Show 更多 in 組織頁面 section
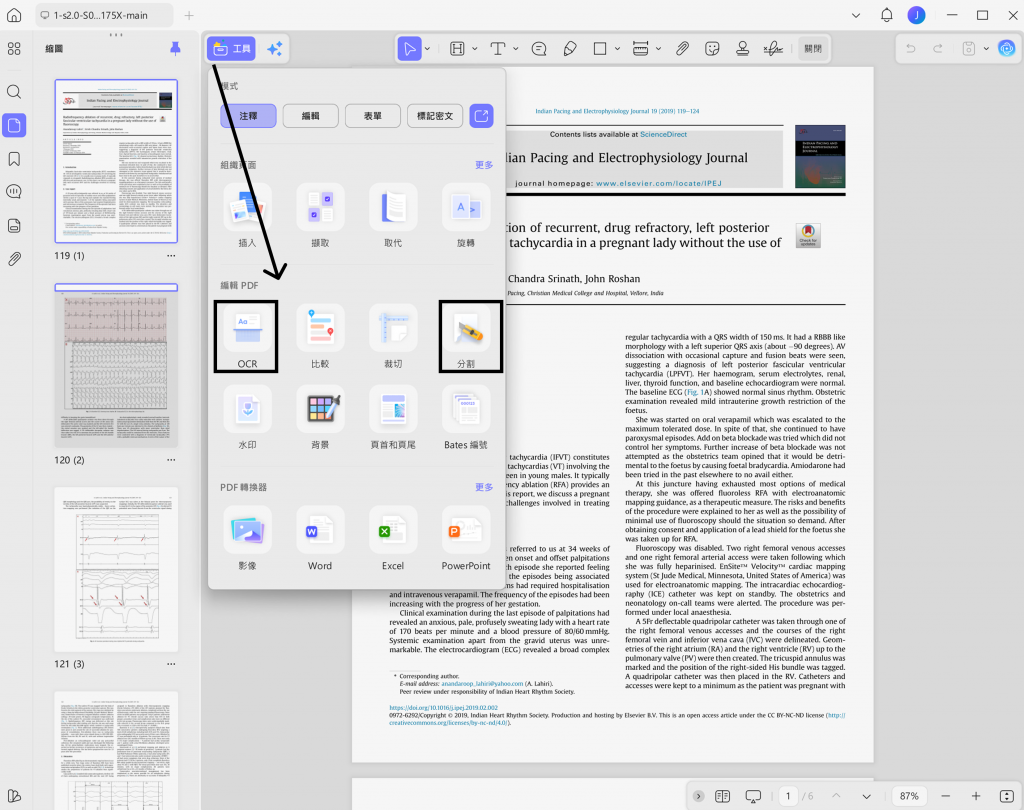 pos(484,165)
